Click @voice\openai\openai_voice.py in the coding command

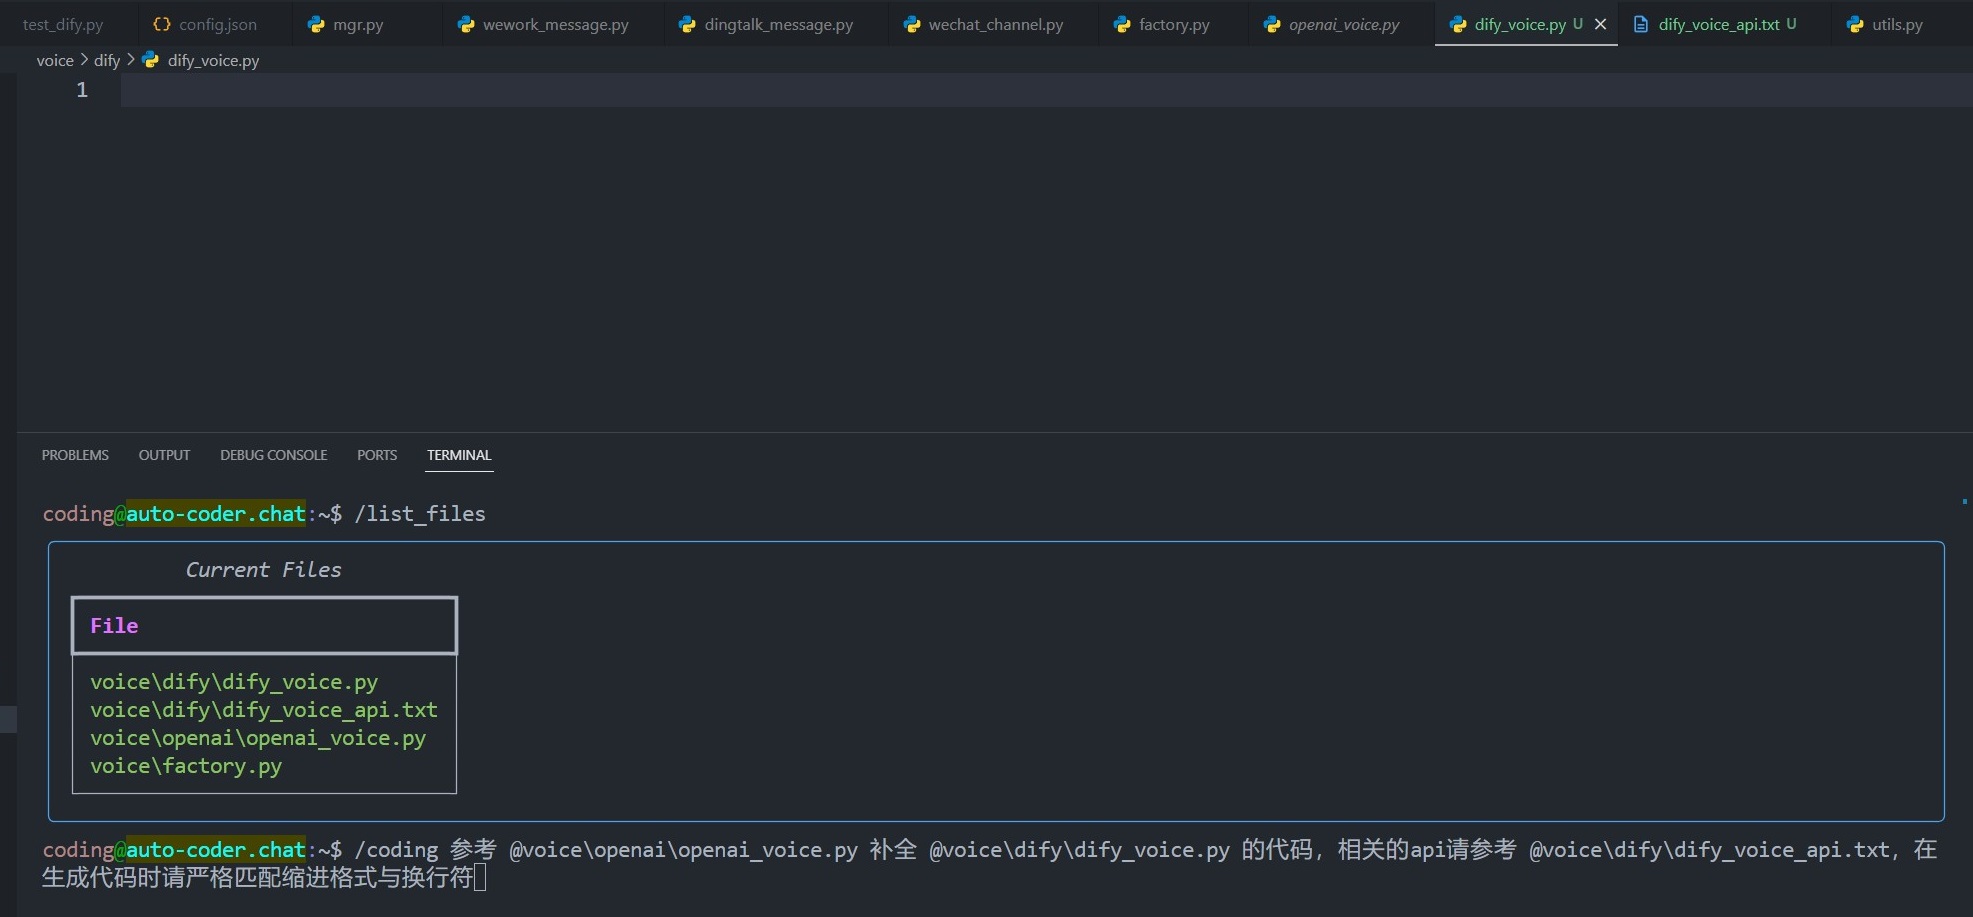click(683, 850)
